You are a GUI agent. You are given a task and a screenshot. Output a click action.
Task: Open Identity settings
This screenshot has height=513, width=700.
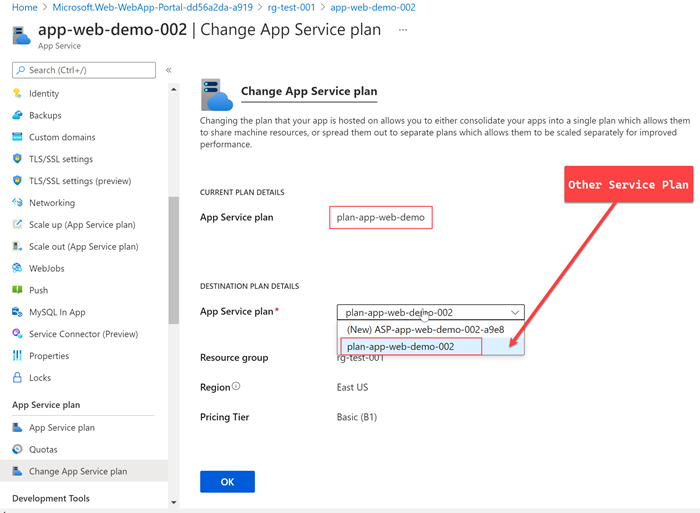click(44, 93)
